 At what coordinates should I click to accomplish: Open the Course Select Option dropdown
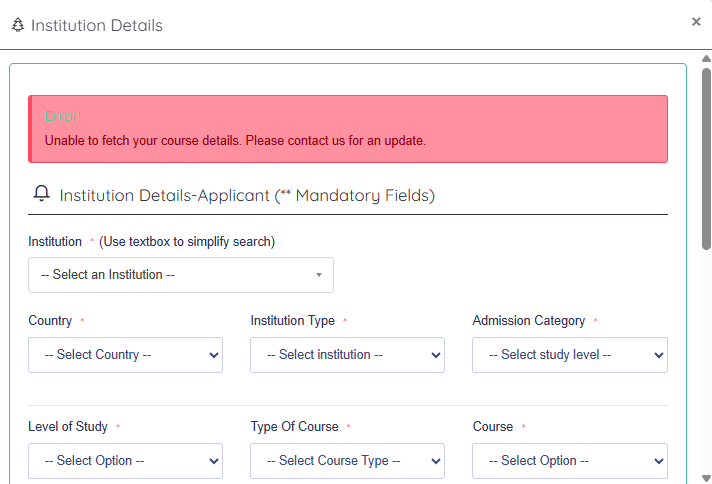pos(570,461)
